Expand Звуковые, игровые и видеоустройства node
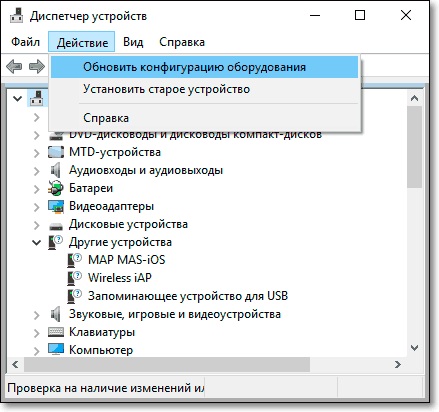The width and height of the screenshot is (439, 412). tap(36, 315)
